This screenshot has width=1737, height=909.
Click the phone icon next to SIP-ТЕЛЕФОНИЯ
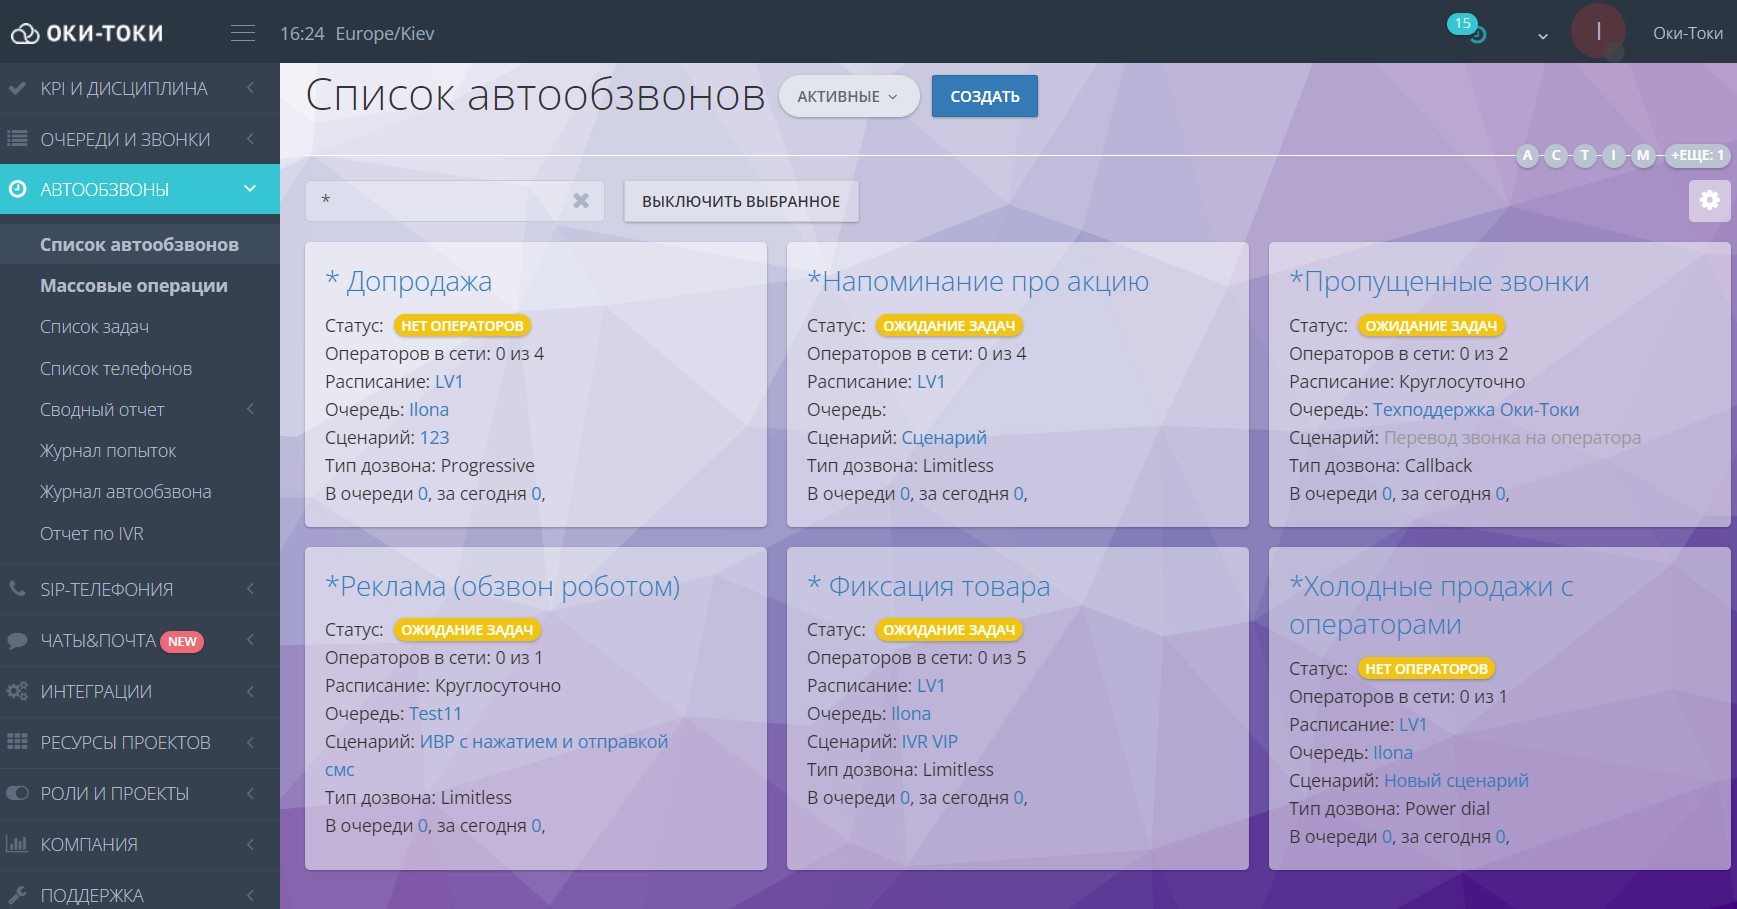[x=18, y=588]
